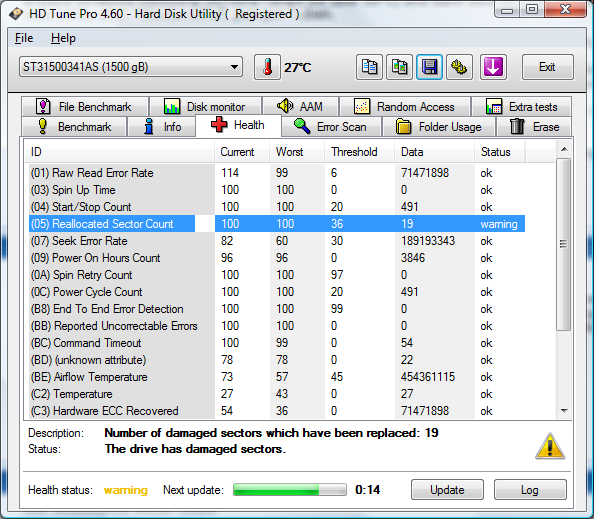
Task: Click the 3846 power on hours value
Action: tap(413, 258)
